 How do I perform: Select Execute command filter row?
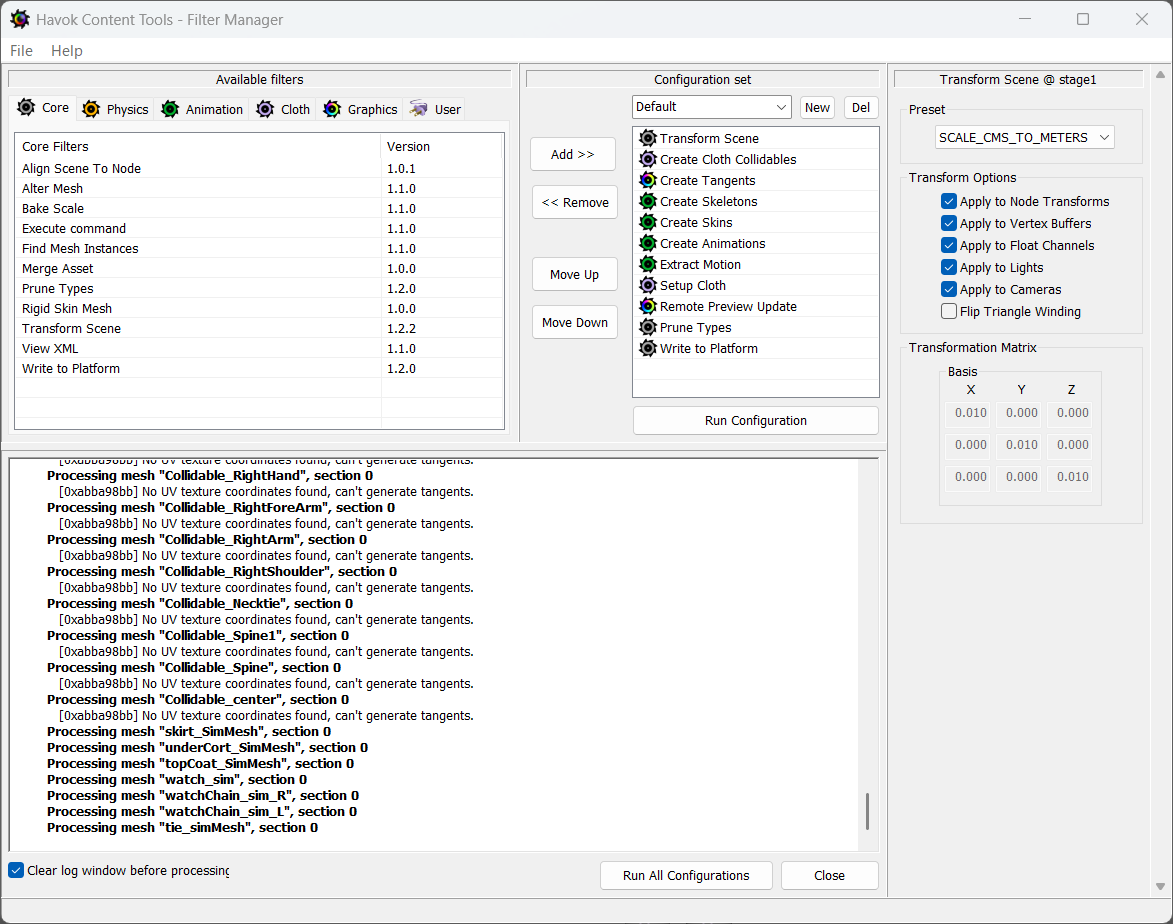click(259, 228)
